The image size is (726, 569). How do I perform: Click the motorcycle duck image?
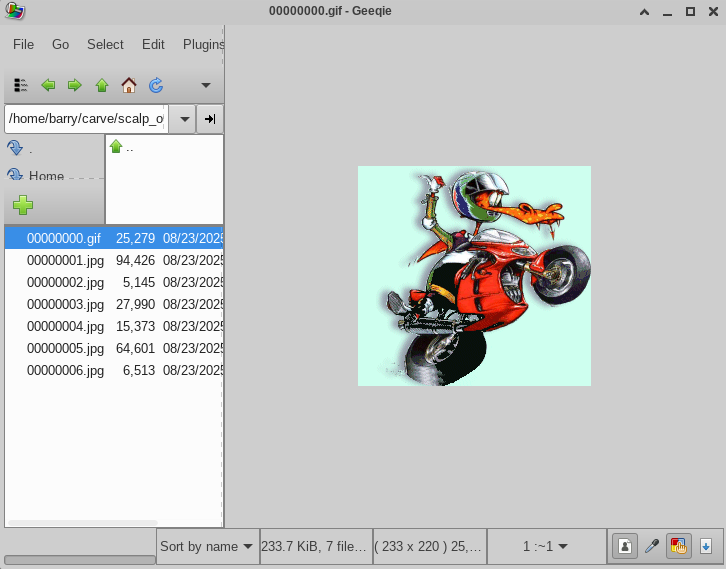(474, 275)
